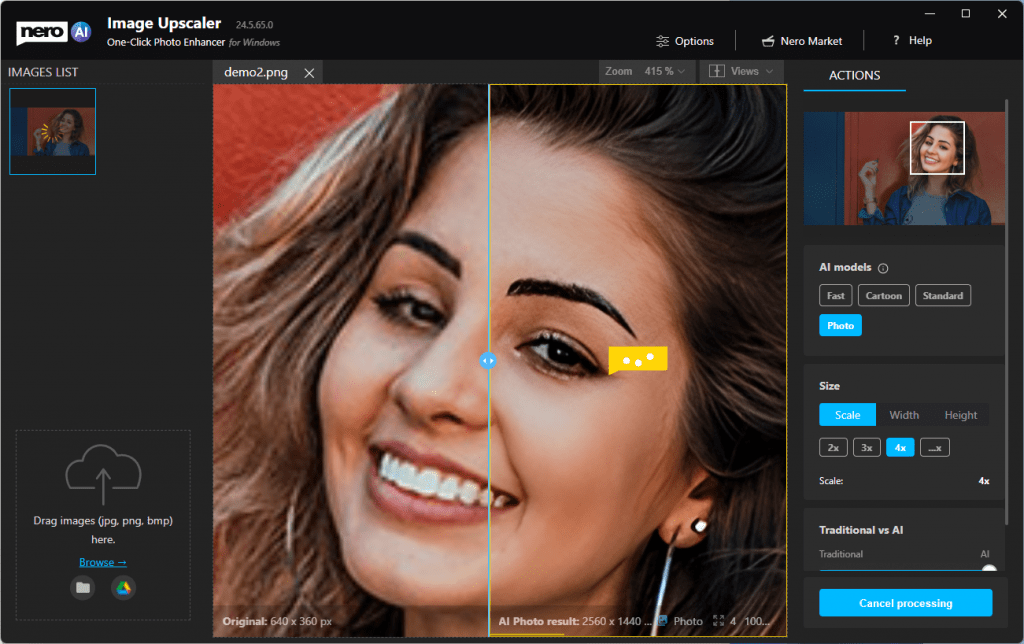
Task: Switch to the Width size tab
Action: click(903, 415)
